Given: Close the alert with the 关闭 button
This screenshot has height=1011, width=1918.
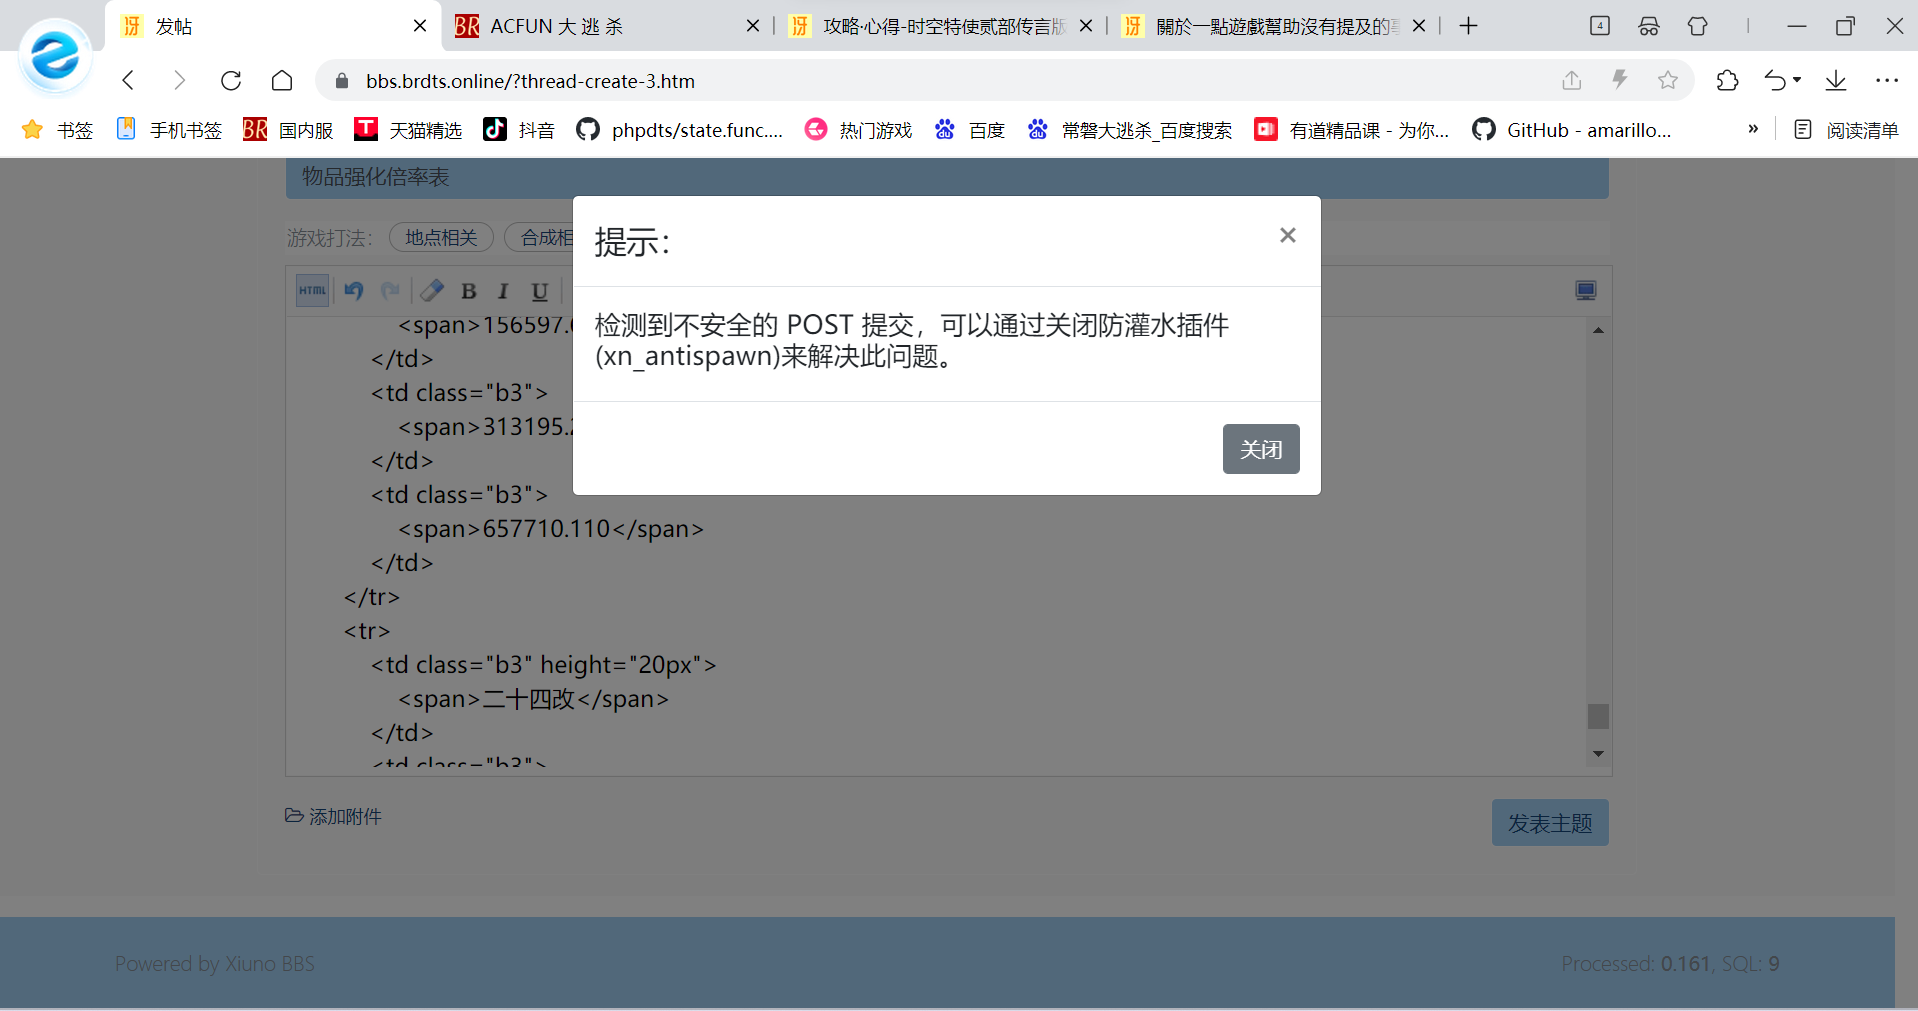Looking at the screenshot, I should pyautogui.click(x=1260, y=449).
